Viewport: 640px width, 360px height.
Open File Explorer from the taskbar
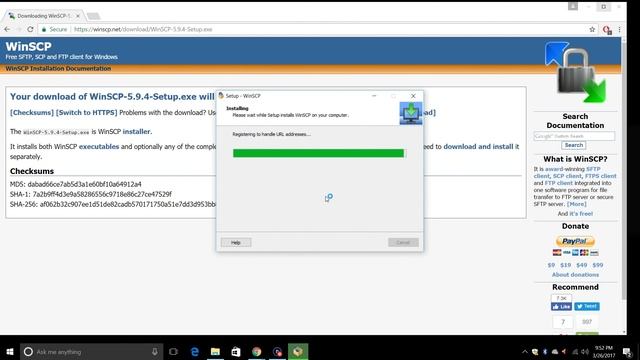coord(215,351)
